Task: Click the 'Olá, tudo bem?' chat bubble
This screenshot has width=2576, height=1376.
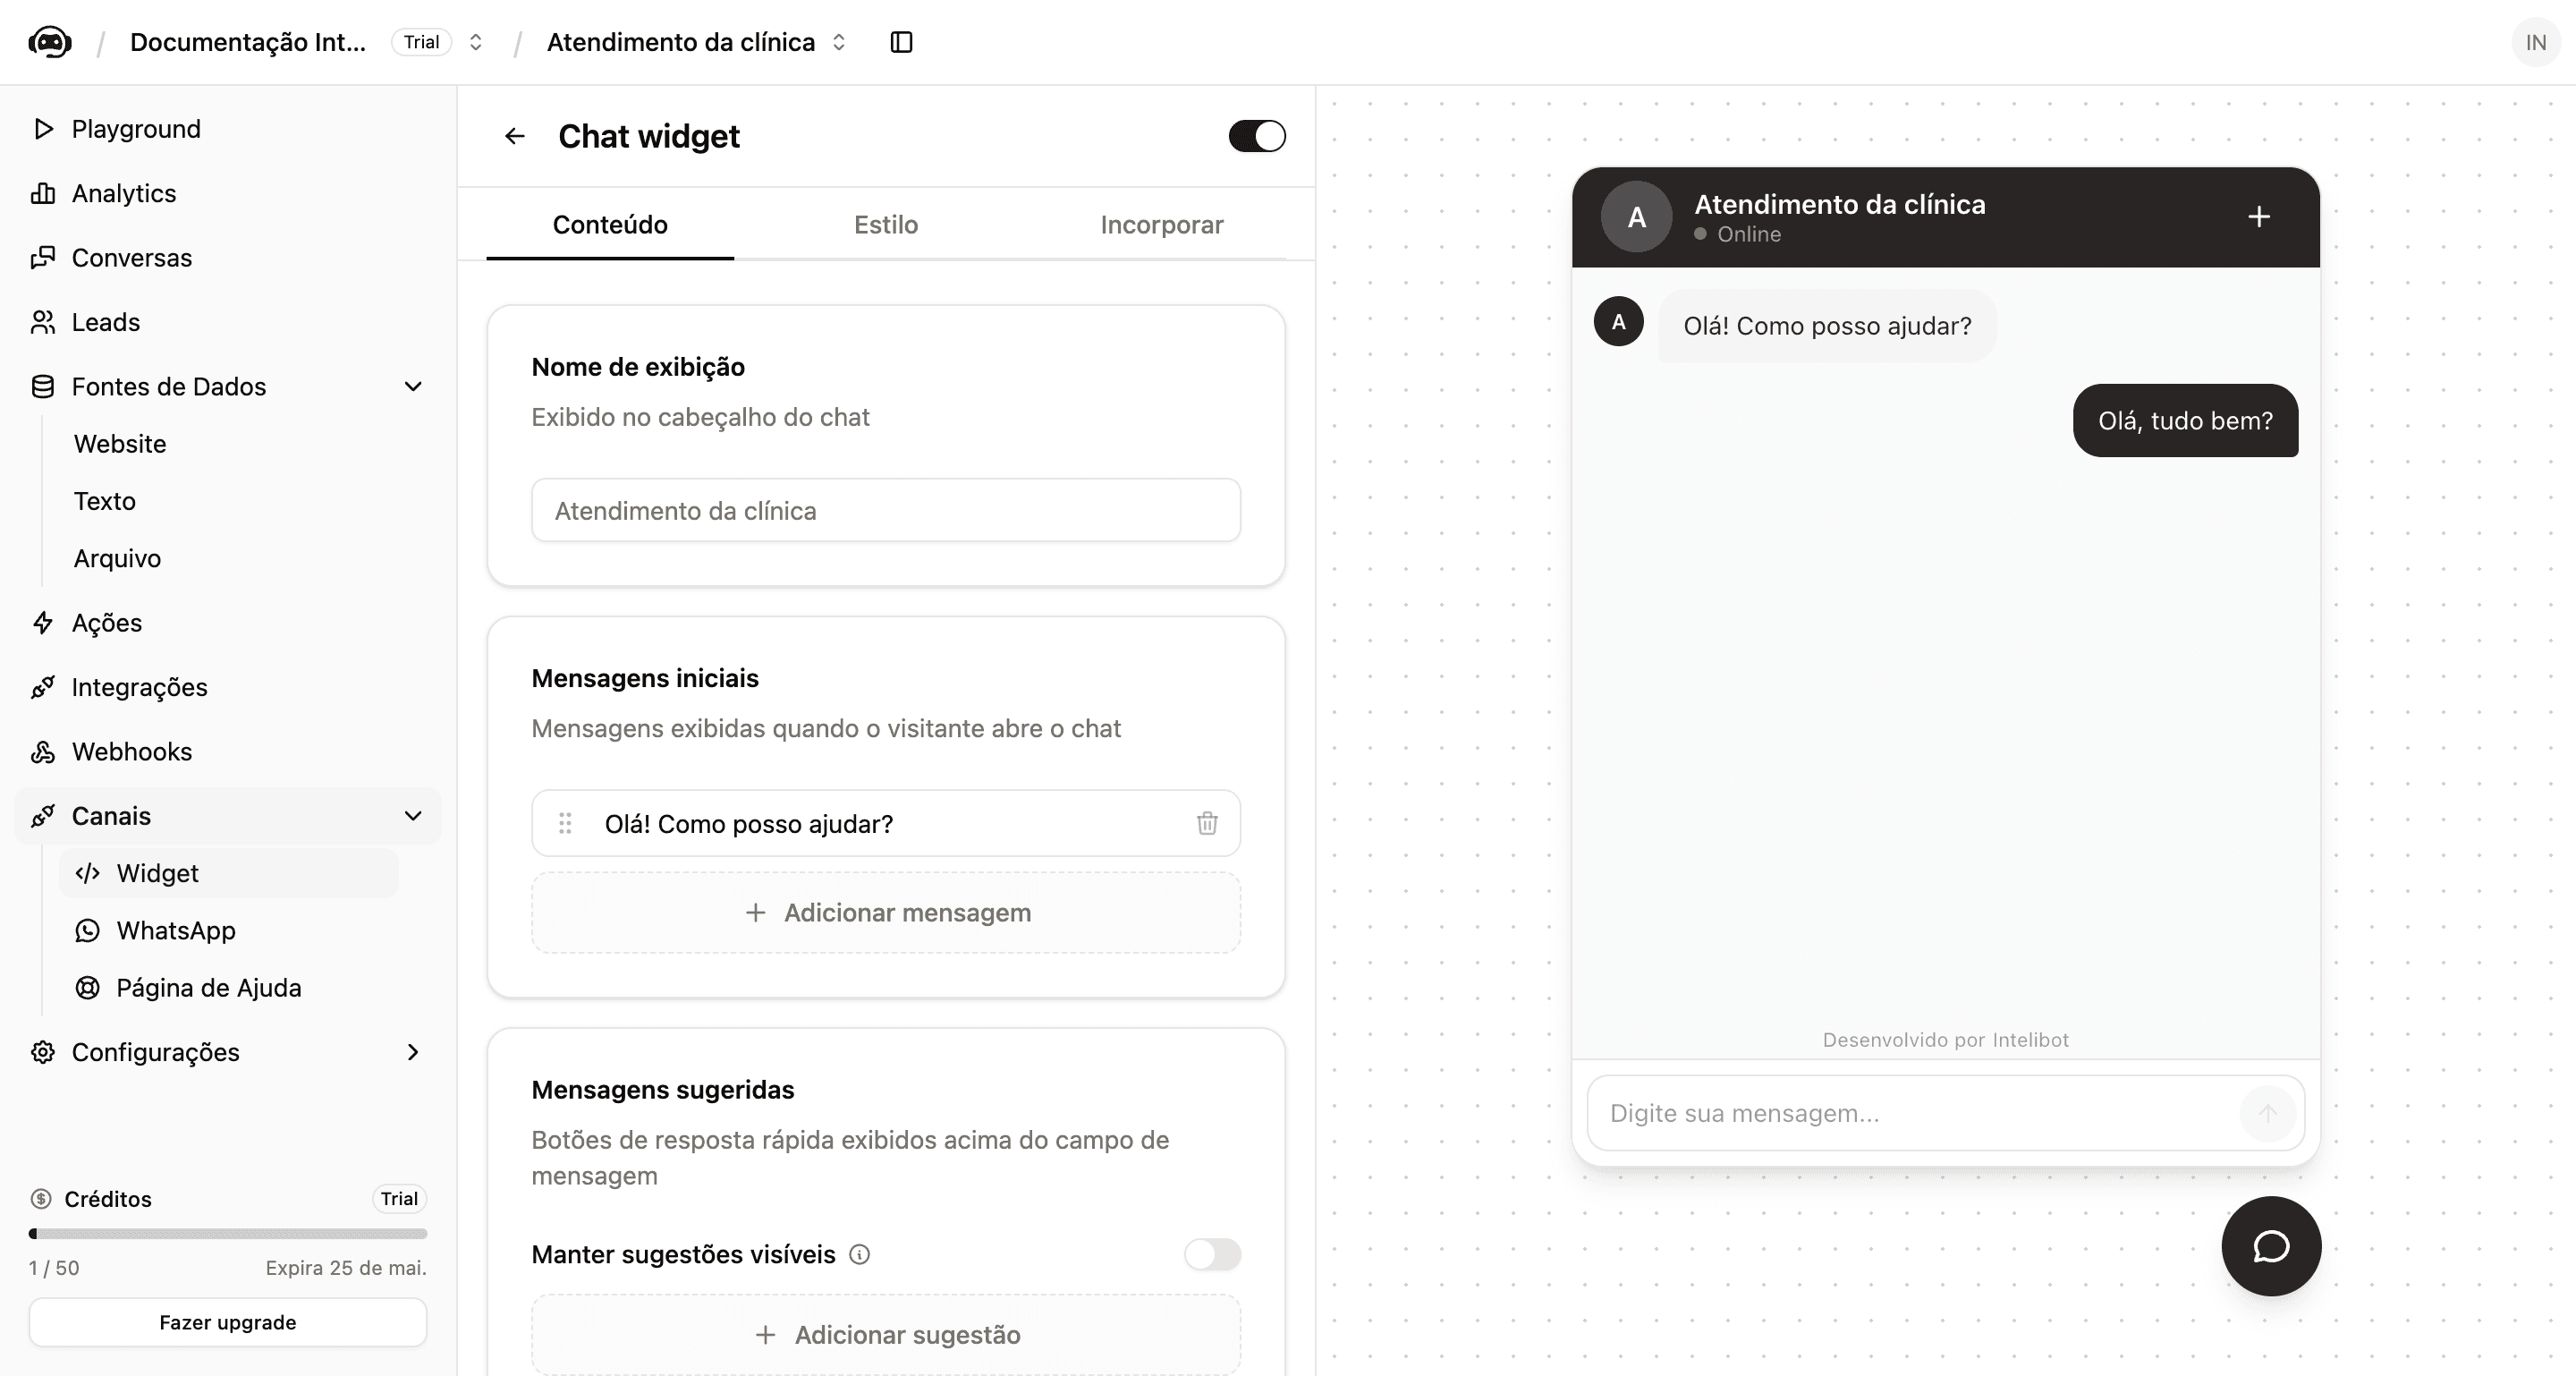Action: click(2185, 420)
